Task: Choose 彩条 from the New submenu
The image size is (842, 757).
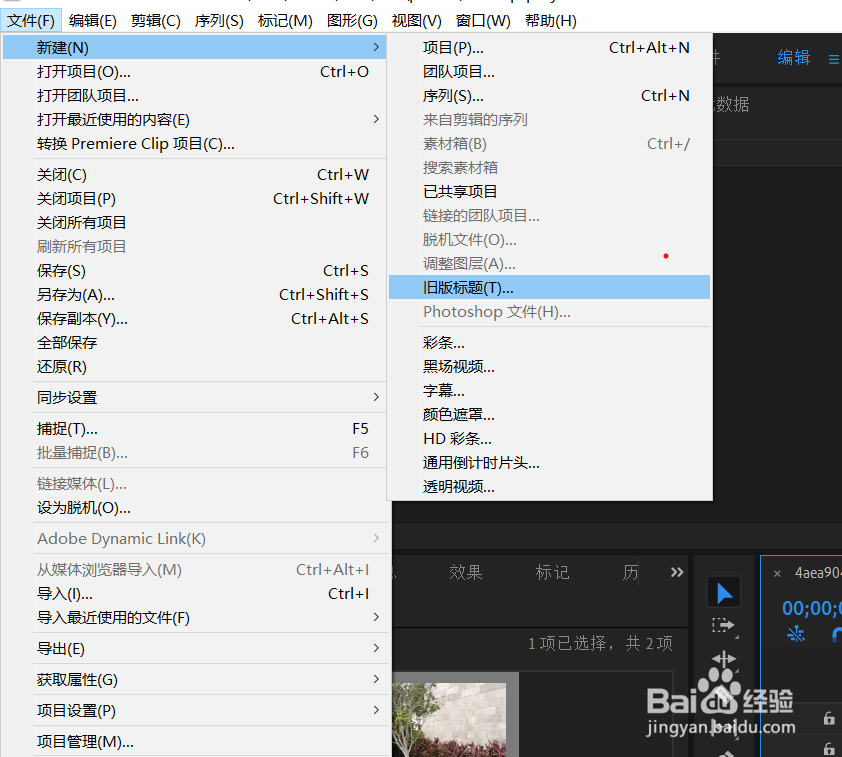Action: click(441, 343)
